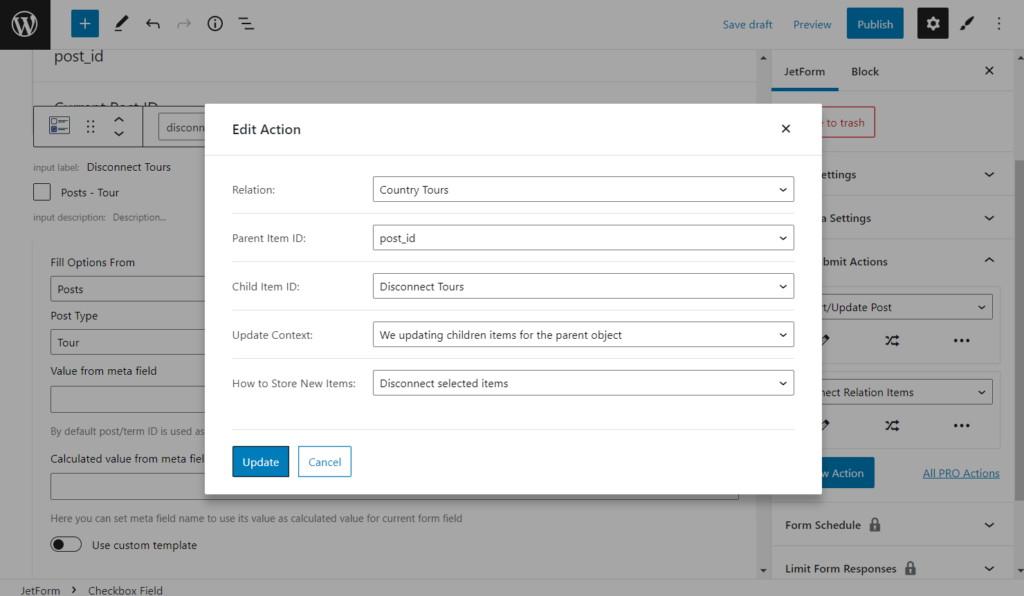The width and height of the screenshot is (1024, 596).
Task: Click the Limit Form Responses lock icon
Action: [x=910, y=568]
